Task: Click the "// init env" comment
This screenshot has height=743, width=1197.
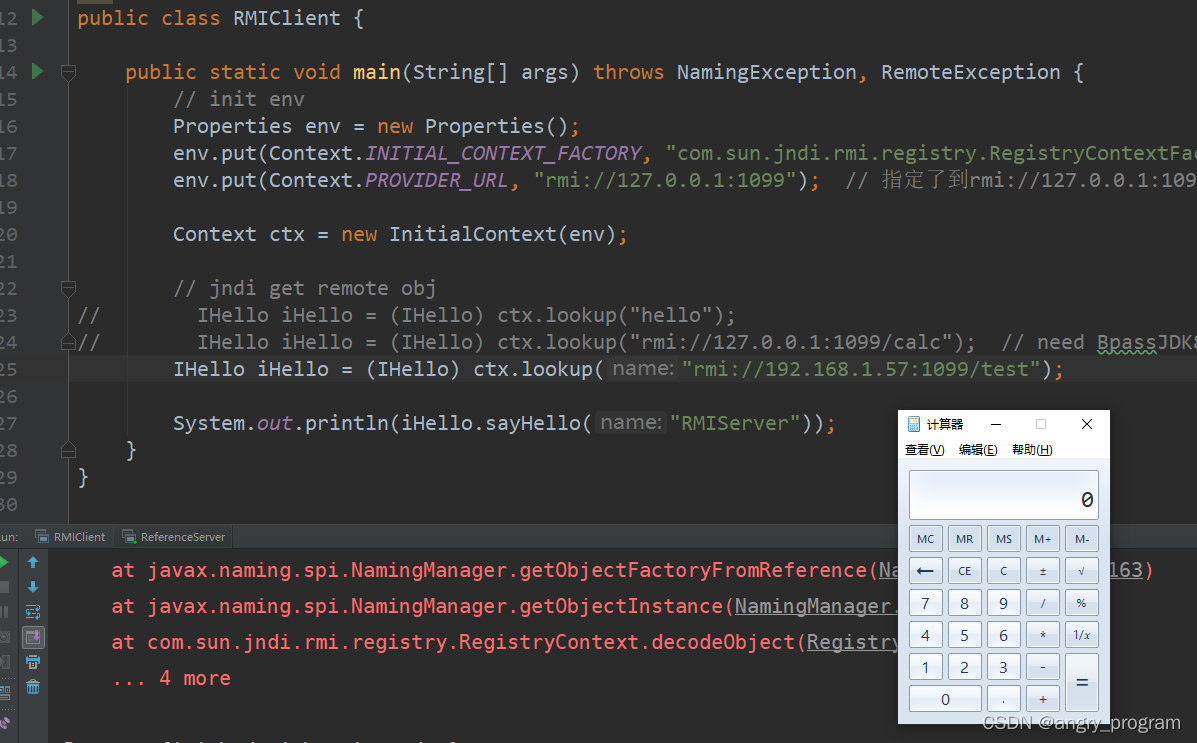Action: (x=239, y=99)
